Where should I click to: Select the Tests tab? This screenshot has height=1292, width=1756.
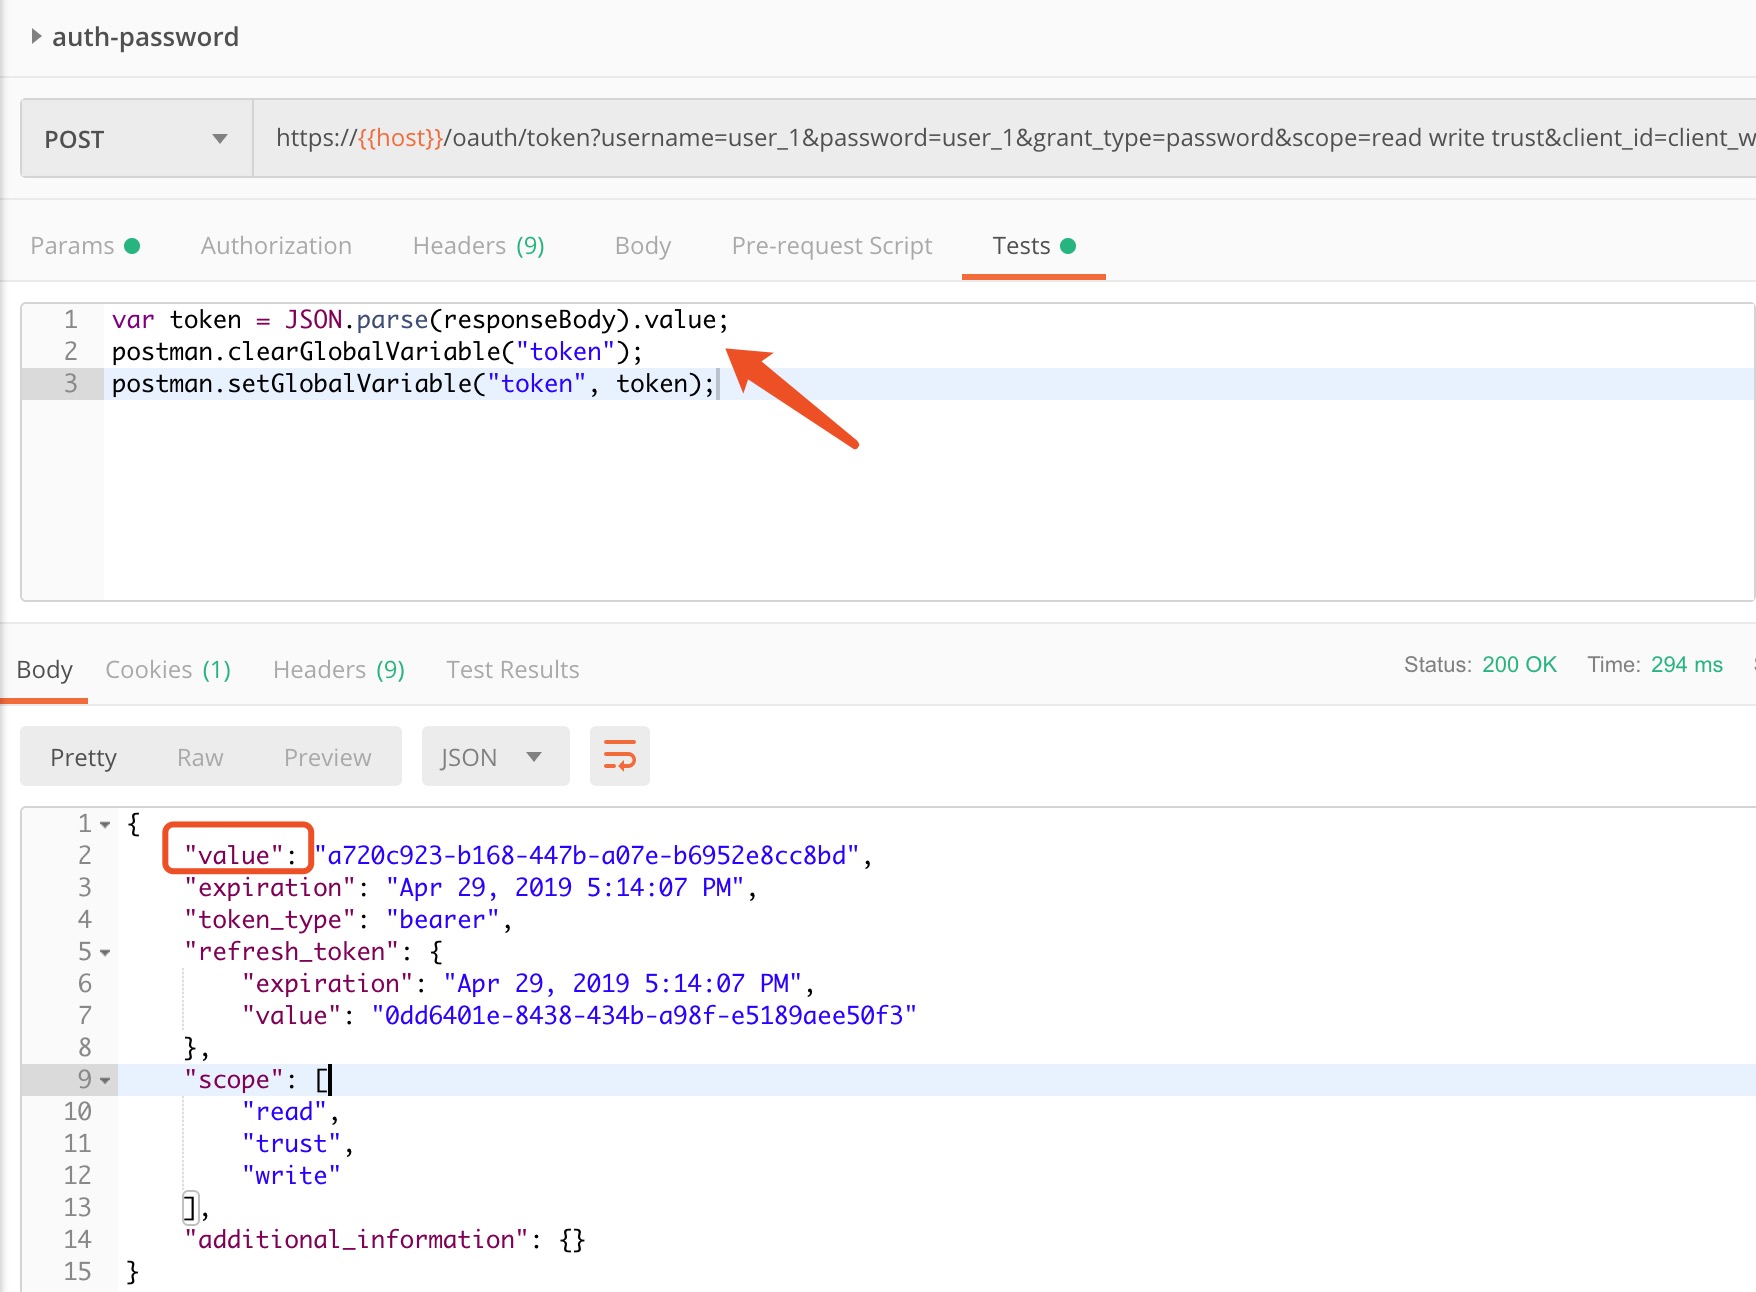pyautogui.click(x=1034, y=246)
